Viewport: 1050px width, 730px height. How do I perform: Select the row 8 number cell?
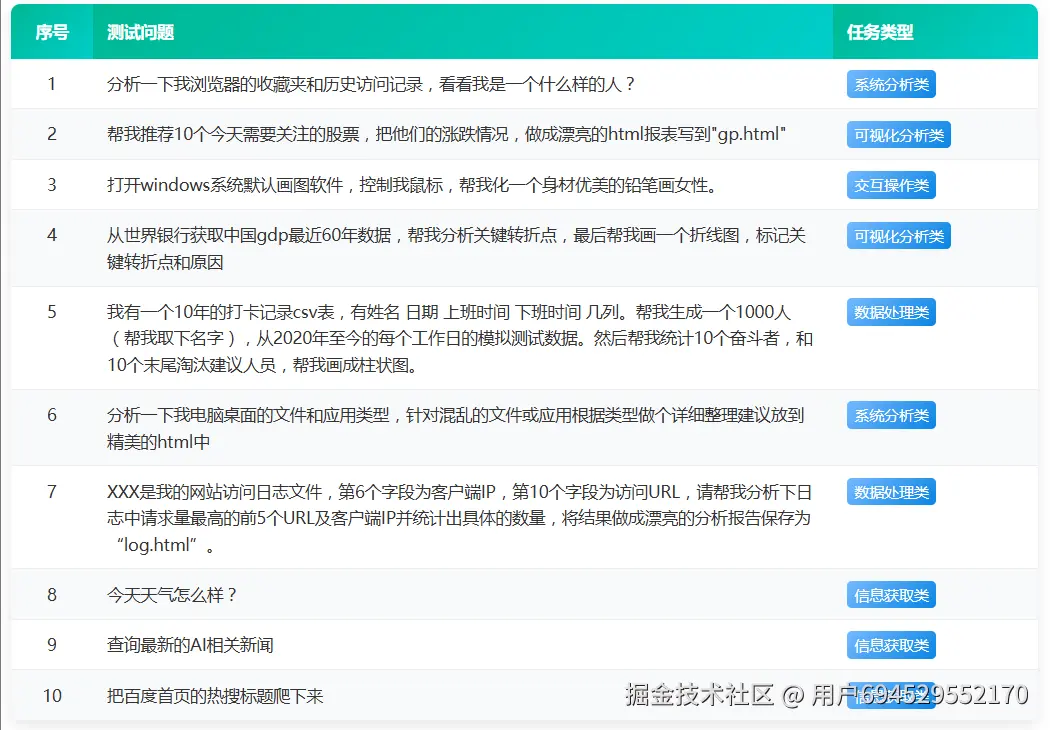point(52,595)
